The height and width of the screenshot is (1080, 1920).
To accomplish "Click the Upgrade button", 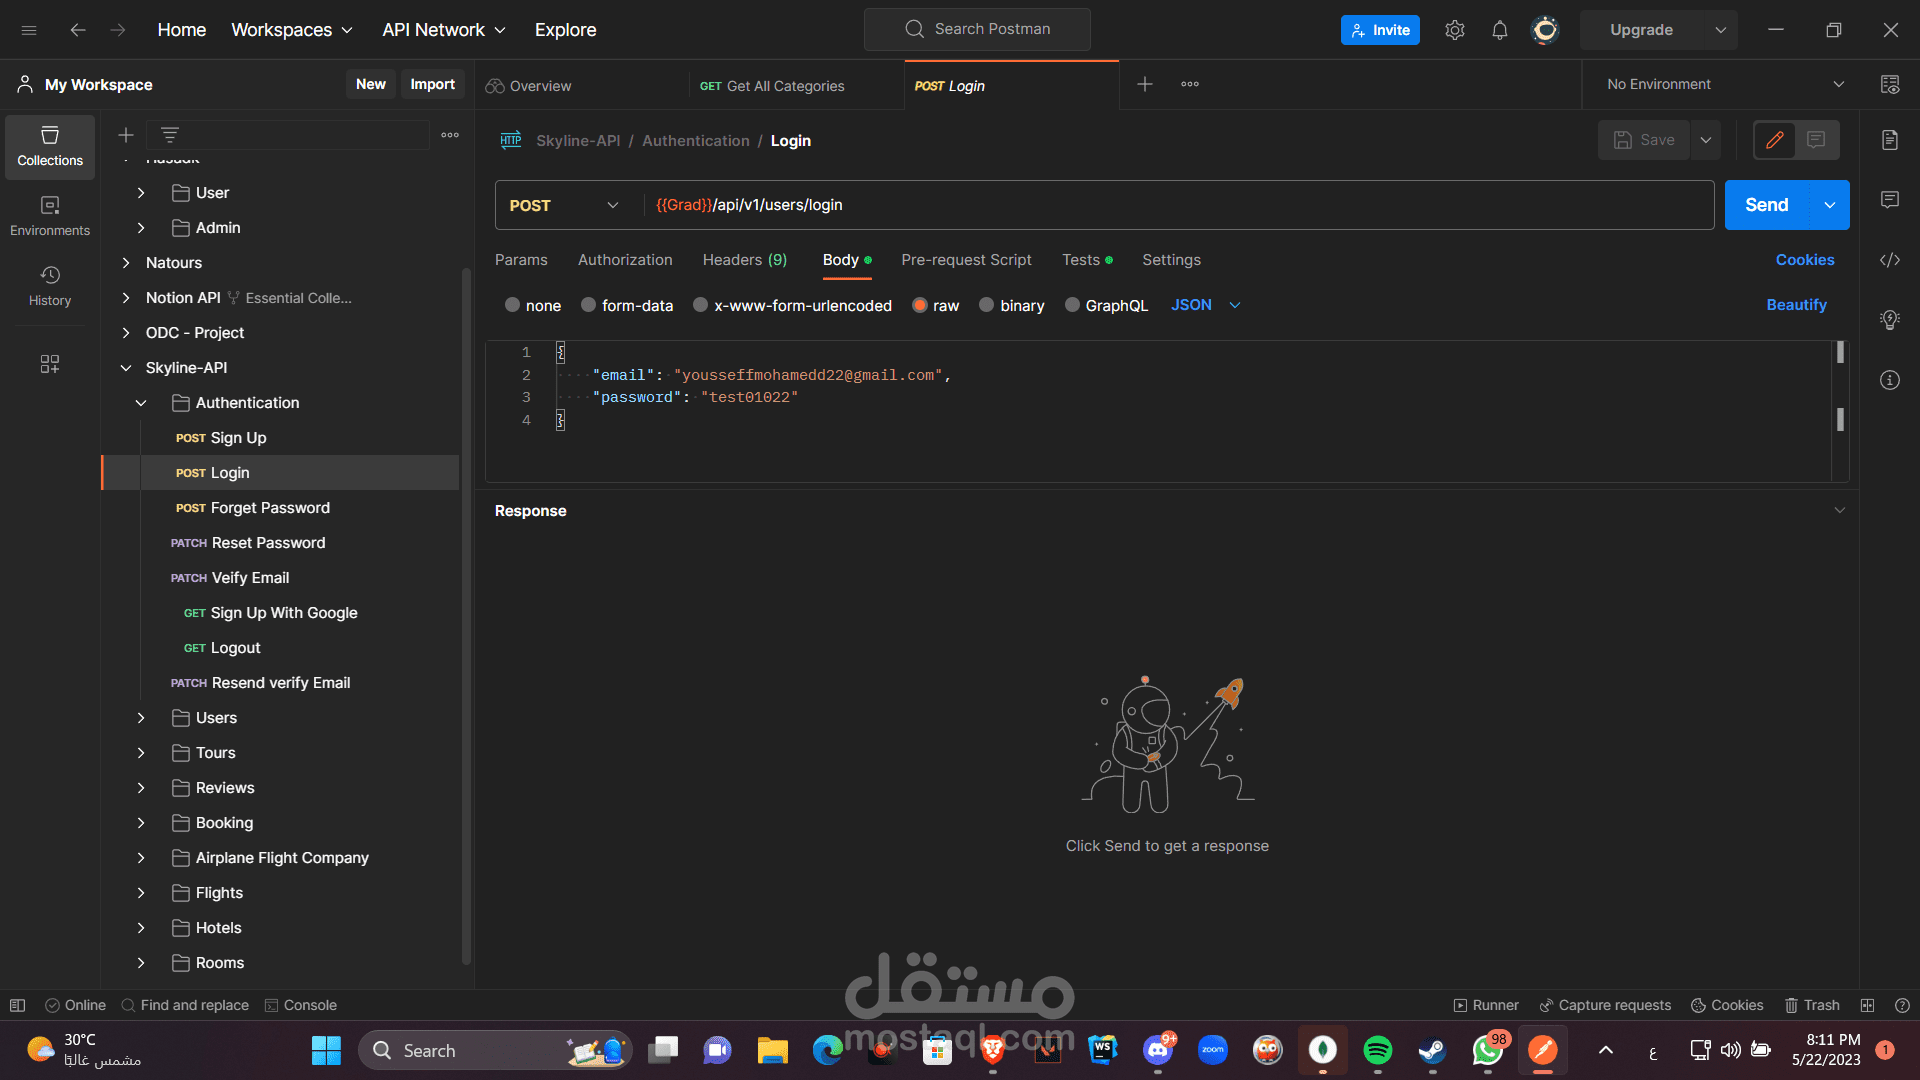I will (1641, 30).
